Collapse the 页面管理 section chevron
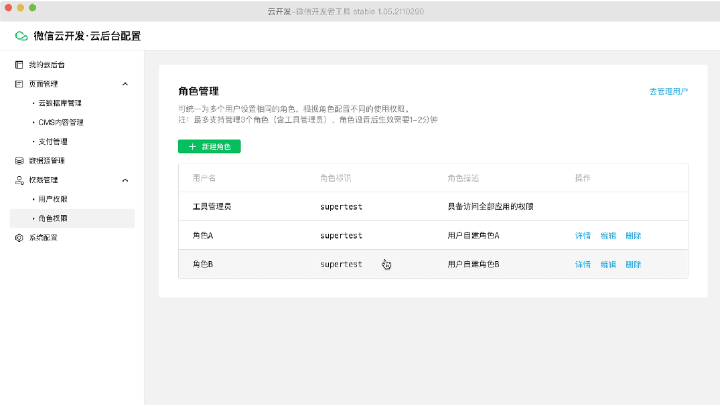Viewport: 720px width, 406px height. (x=125, y=84)
